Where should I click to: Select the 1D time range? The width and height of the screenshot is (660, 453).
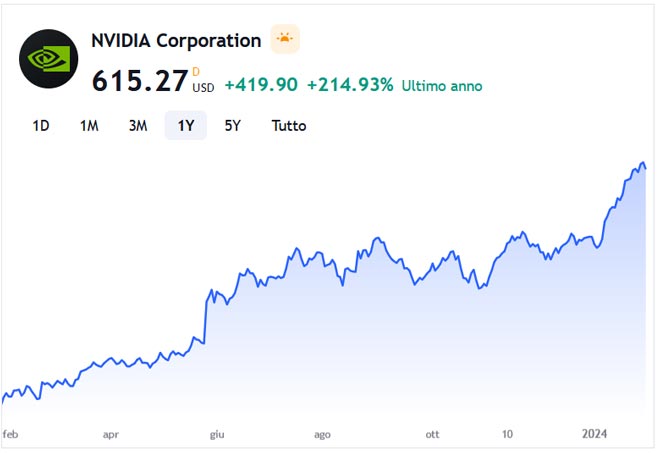pyautogui.click(x=41, y=126)
